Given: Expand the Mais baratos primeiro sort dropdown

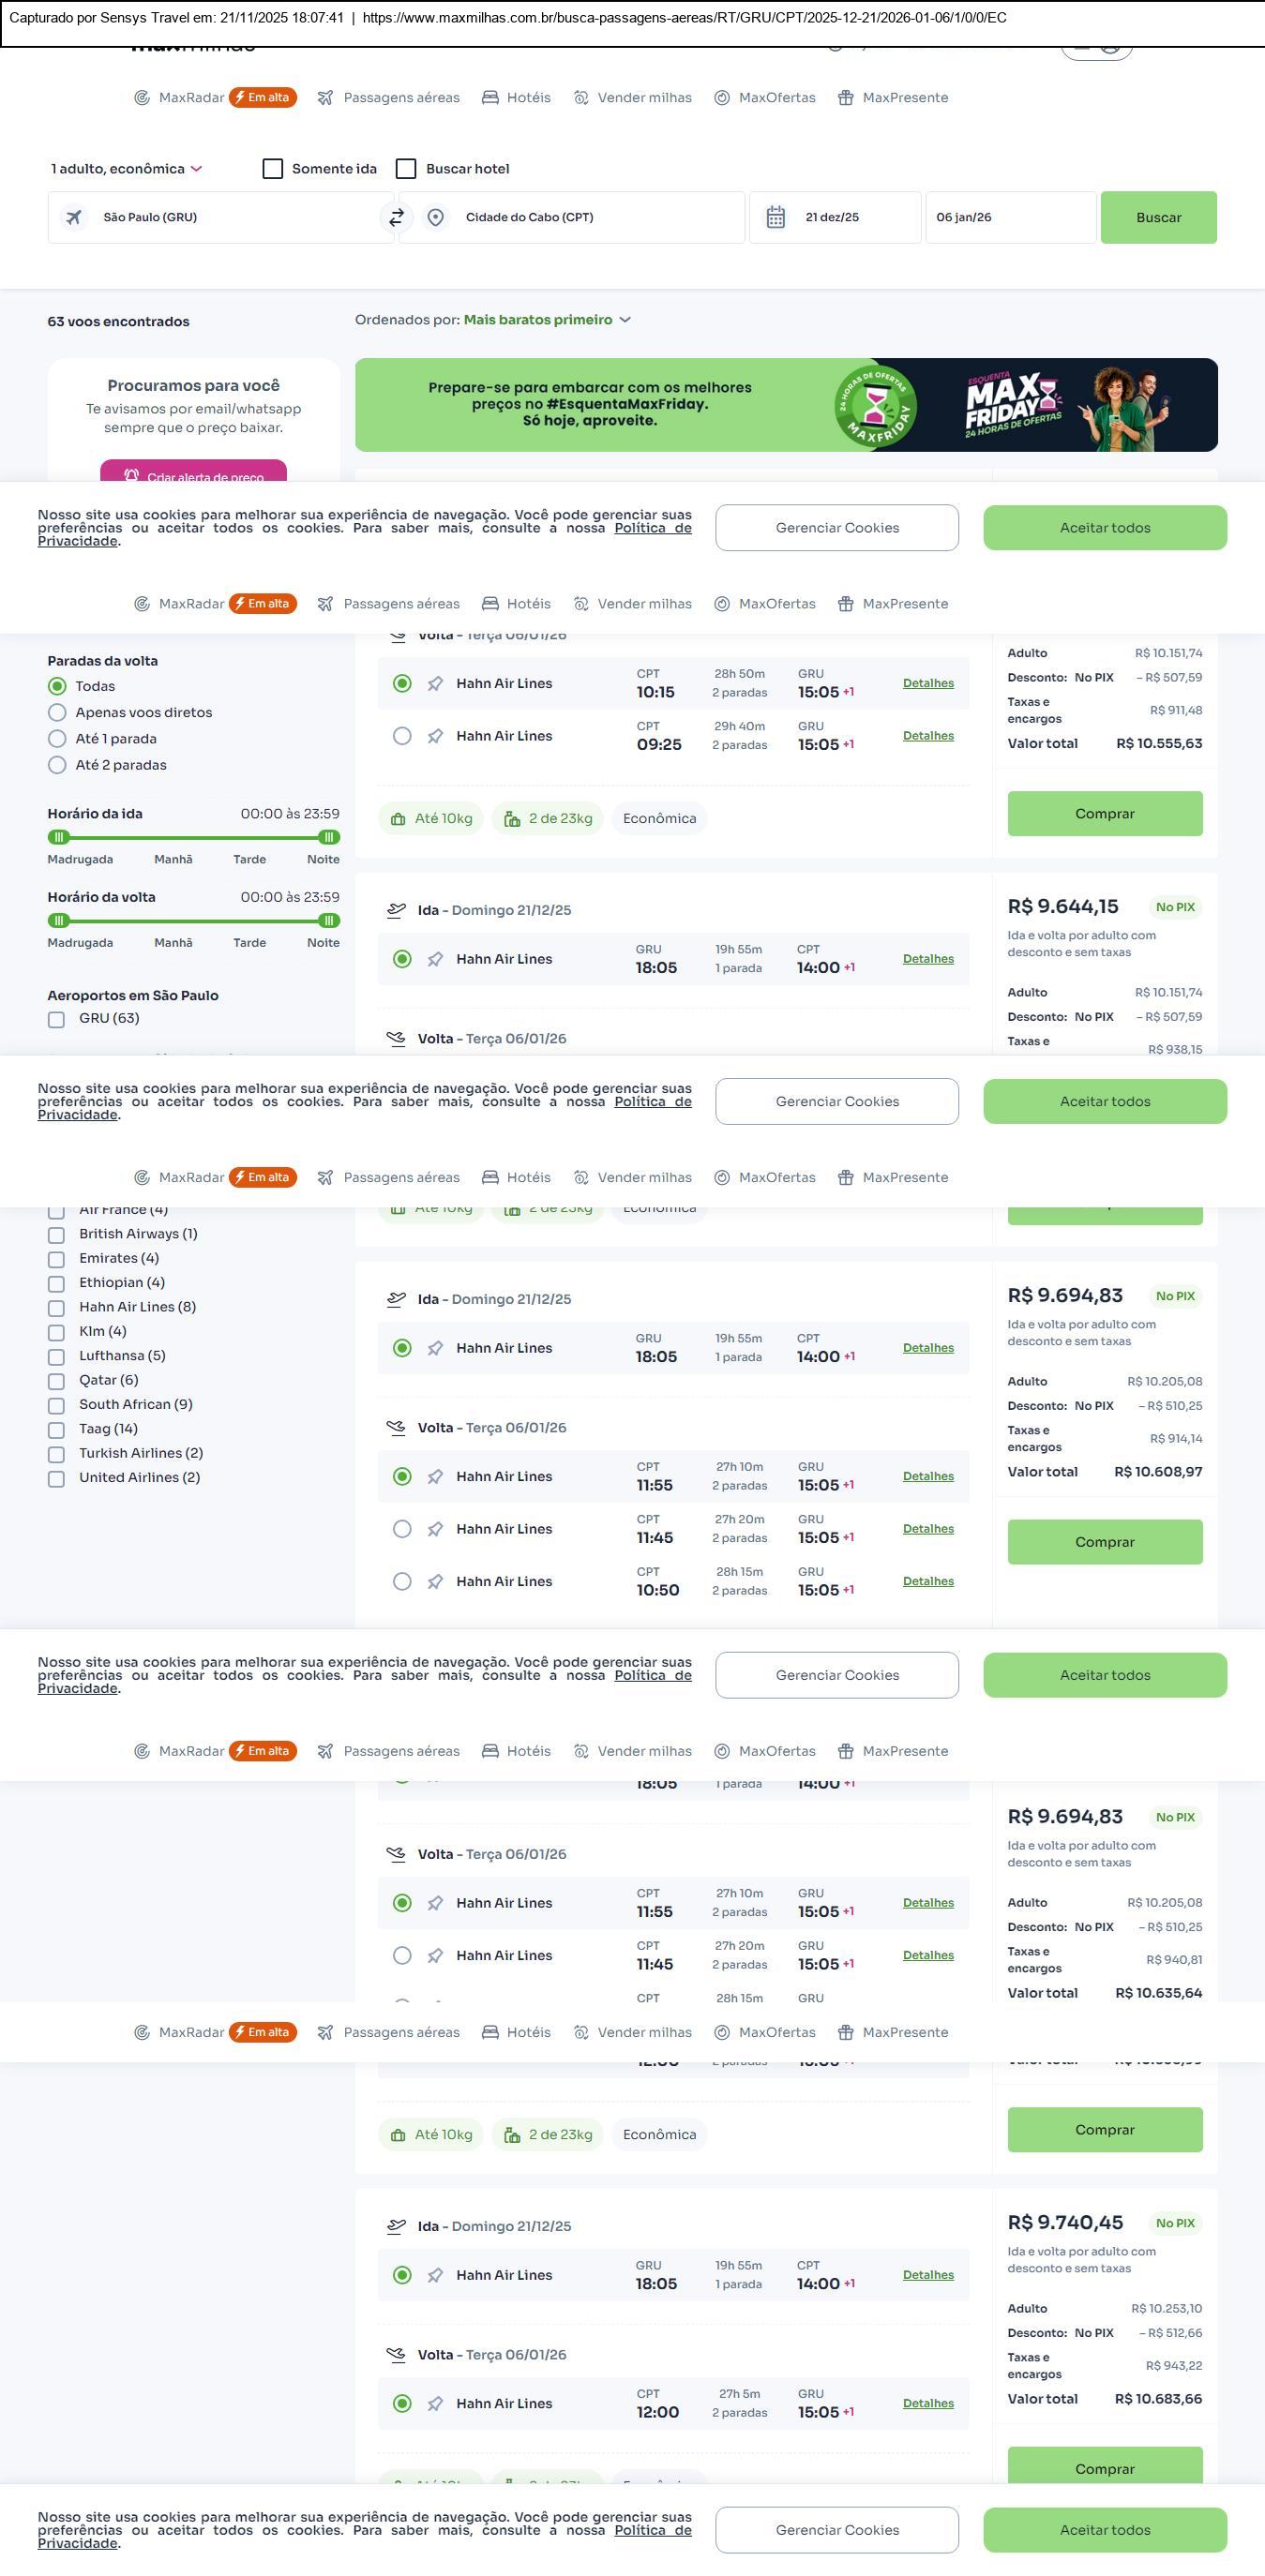Looking at the screenshot, I should 546,320.
